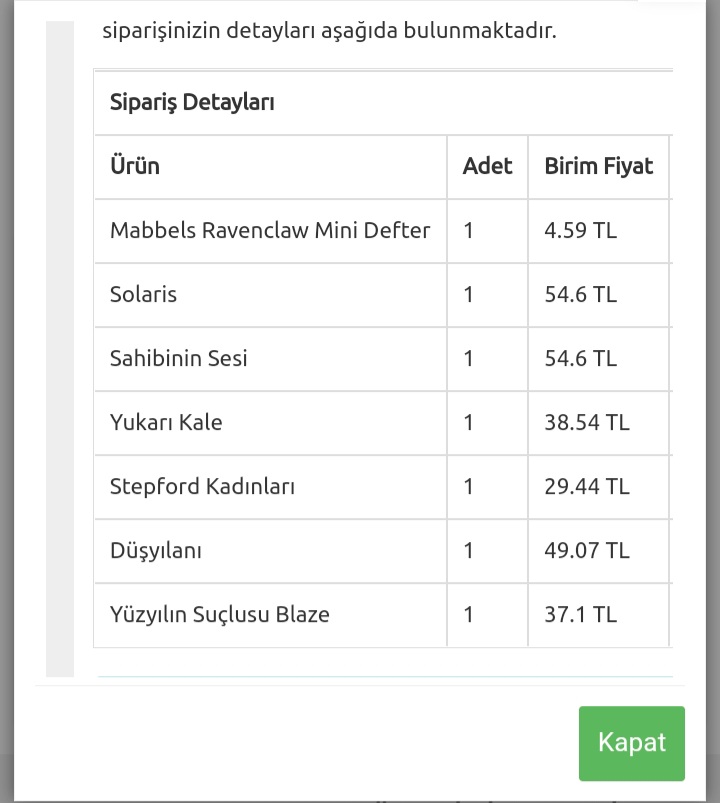This screenshot has height=803, width=720.
Task: Select Yüzyılın Suçlusu Blaze entry
Action: click(220, 614)
